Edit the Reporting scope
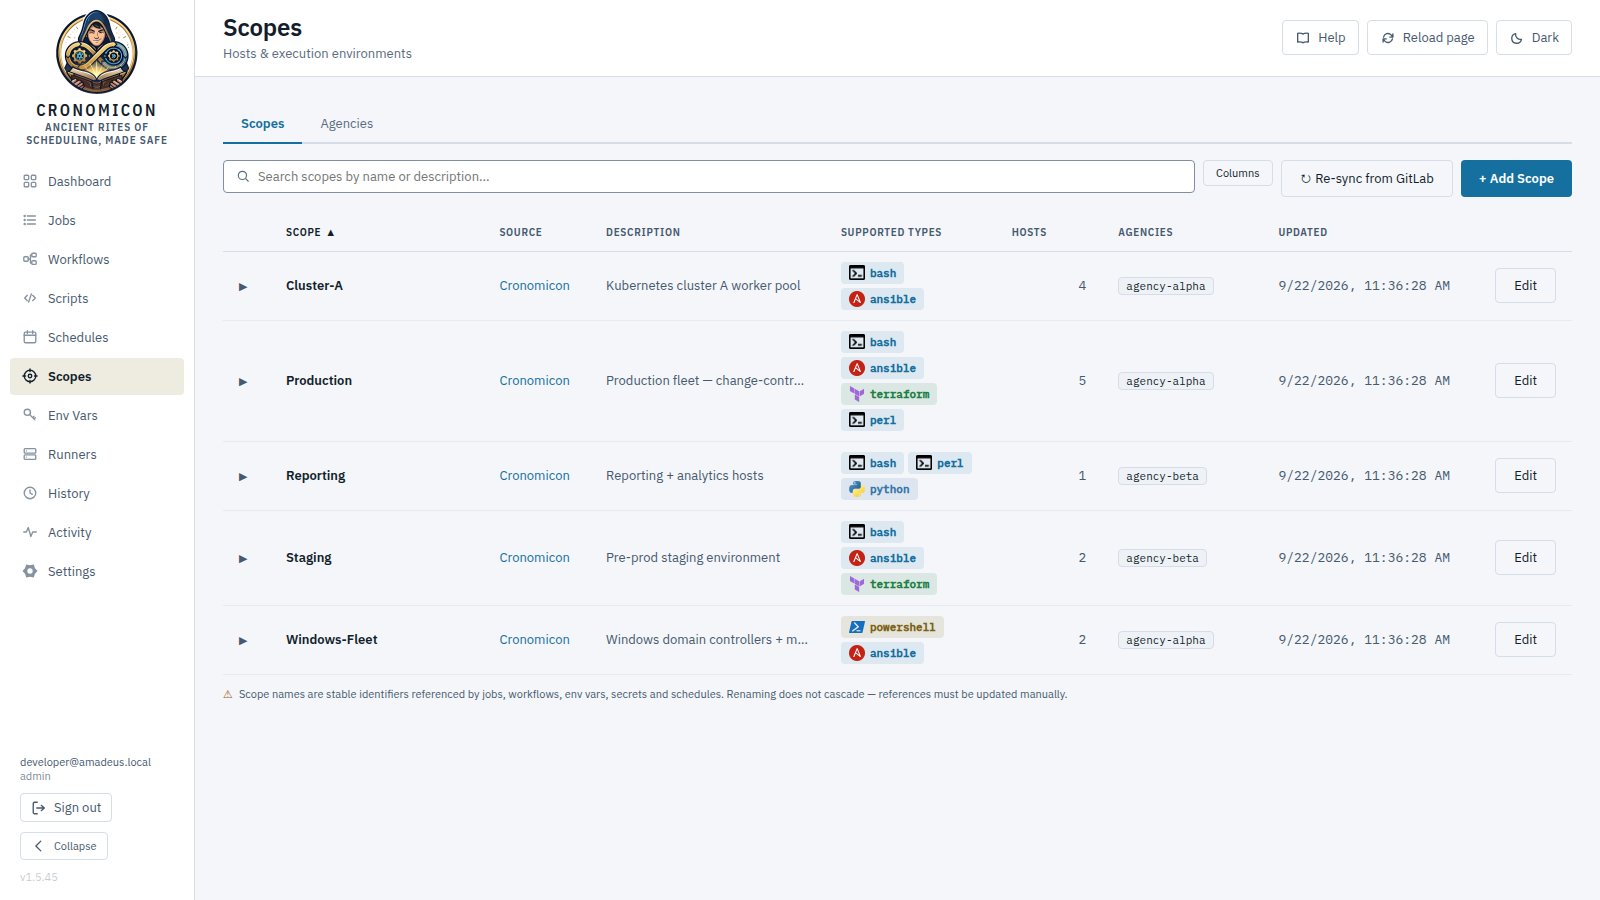The height and width of the screenshot is (900, 1600). [x=1525, y=476]
